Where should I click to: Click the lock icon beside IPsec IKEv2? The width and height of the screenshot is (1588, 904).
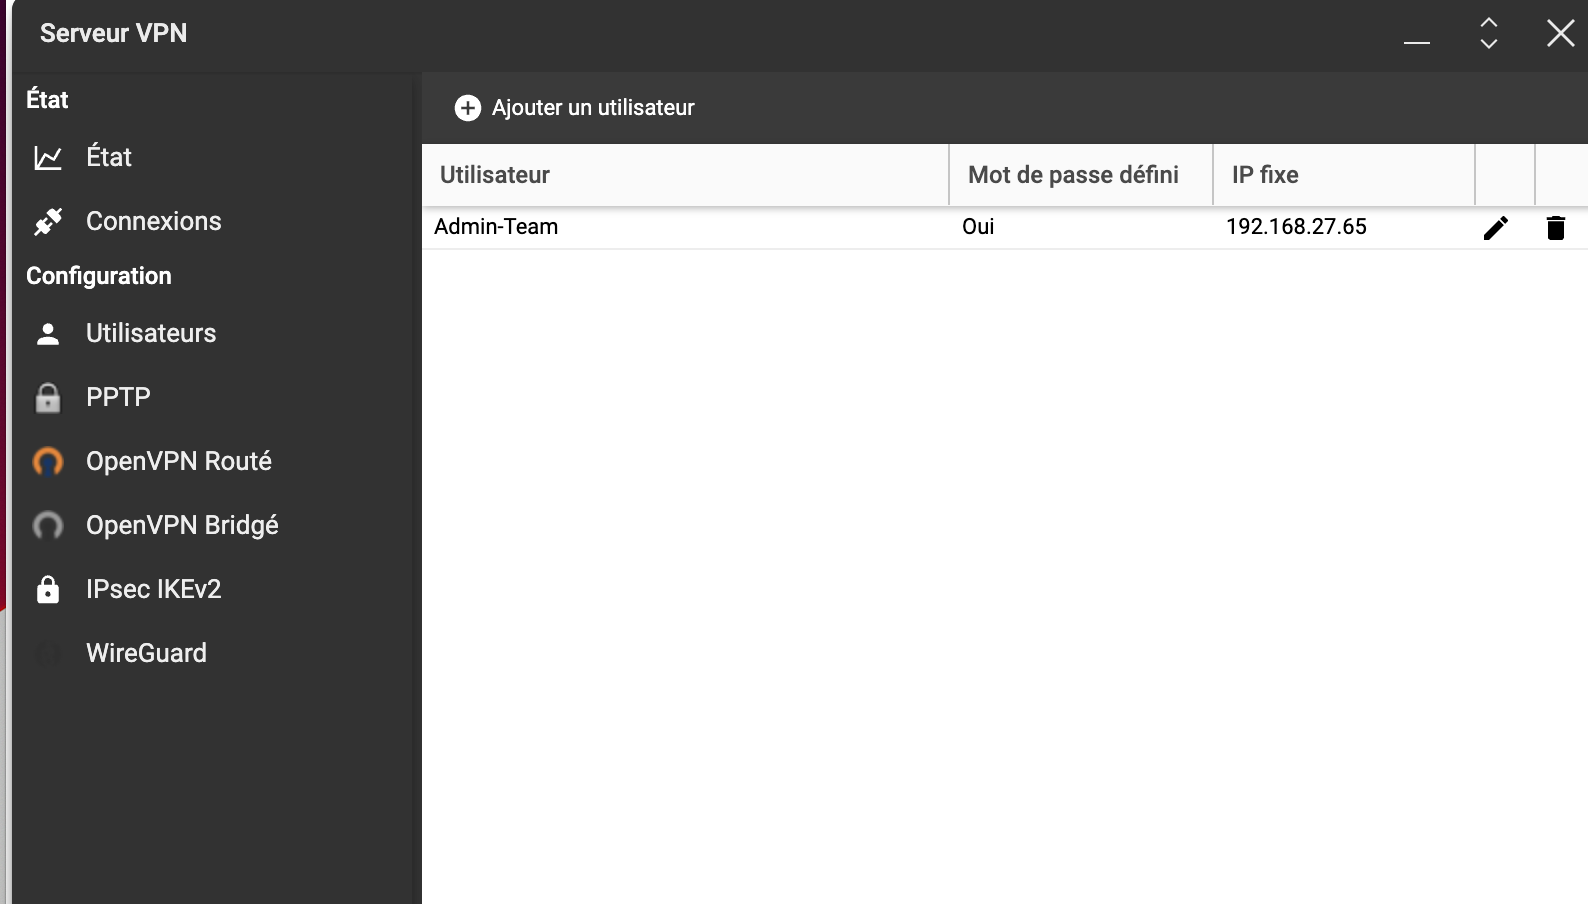(x=48, y=590)
